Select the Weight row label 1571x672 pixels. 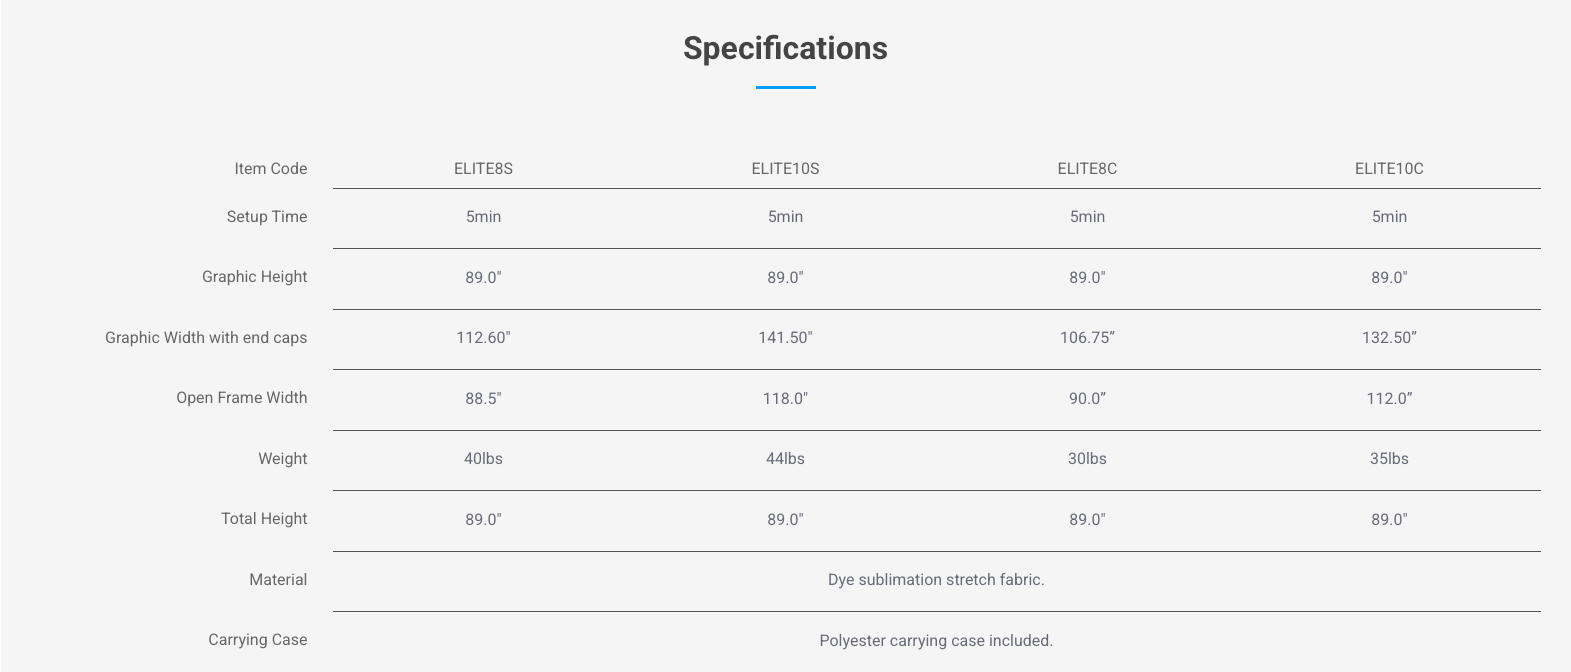[282, 459]
